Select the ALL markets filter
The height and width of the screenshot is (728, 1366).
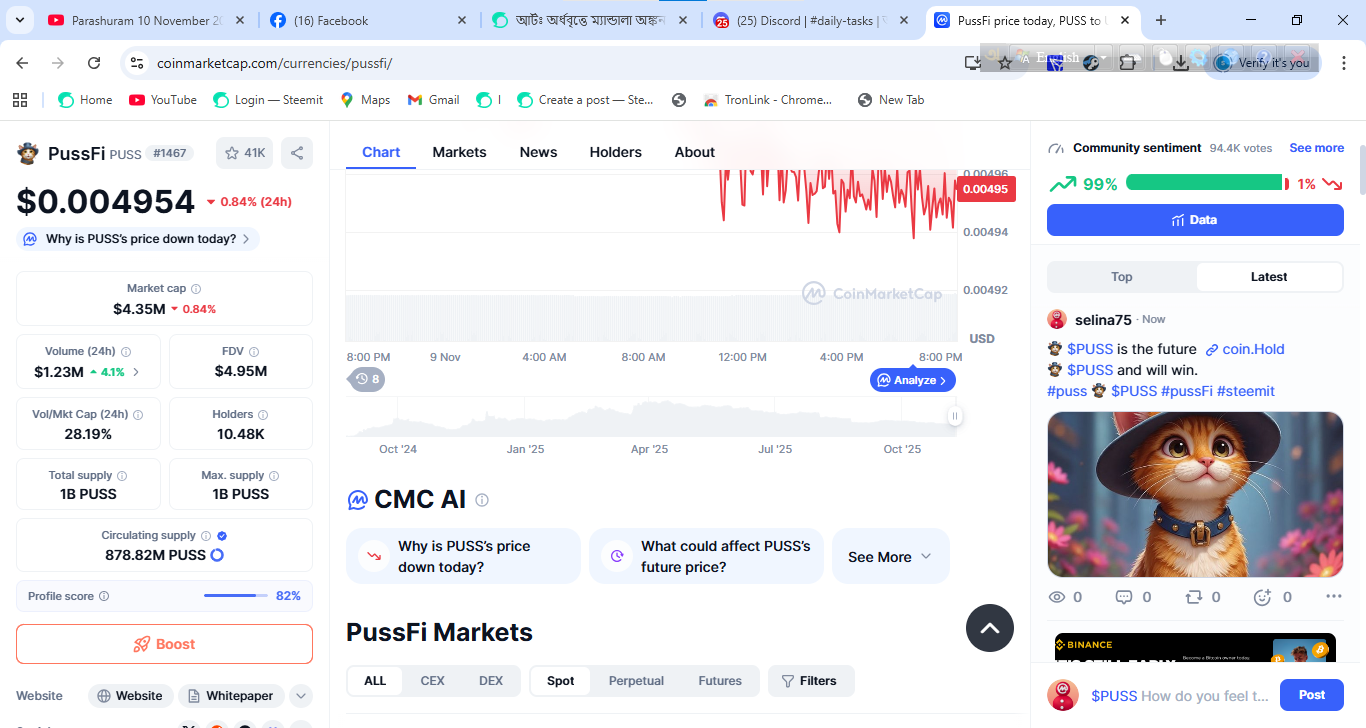(x=375, y=681)
